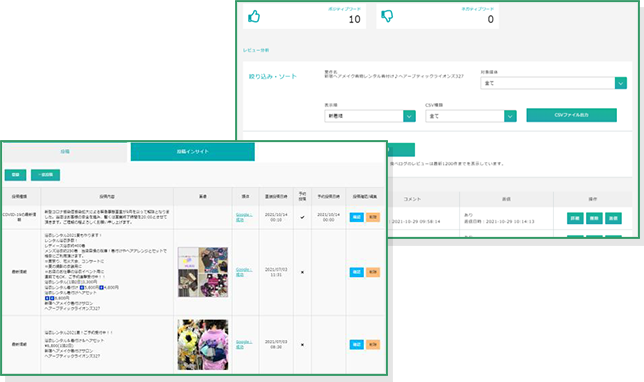Click middle teal button in 2021-10-29 review row
The image size is (644, 382).
pyautogui.click(x=594, y=218)
